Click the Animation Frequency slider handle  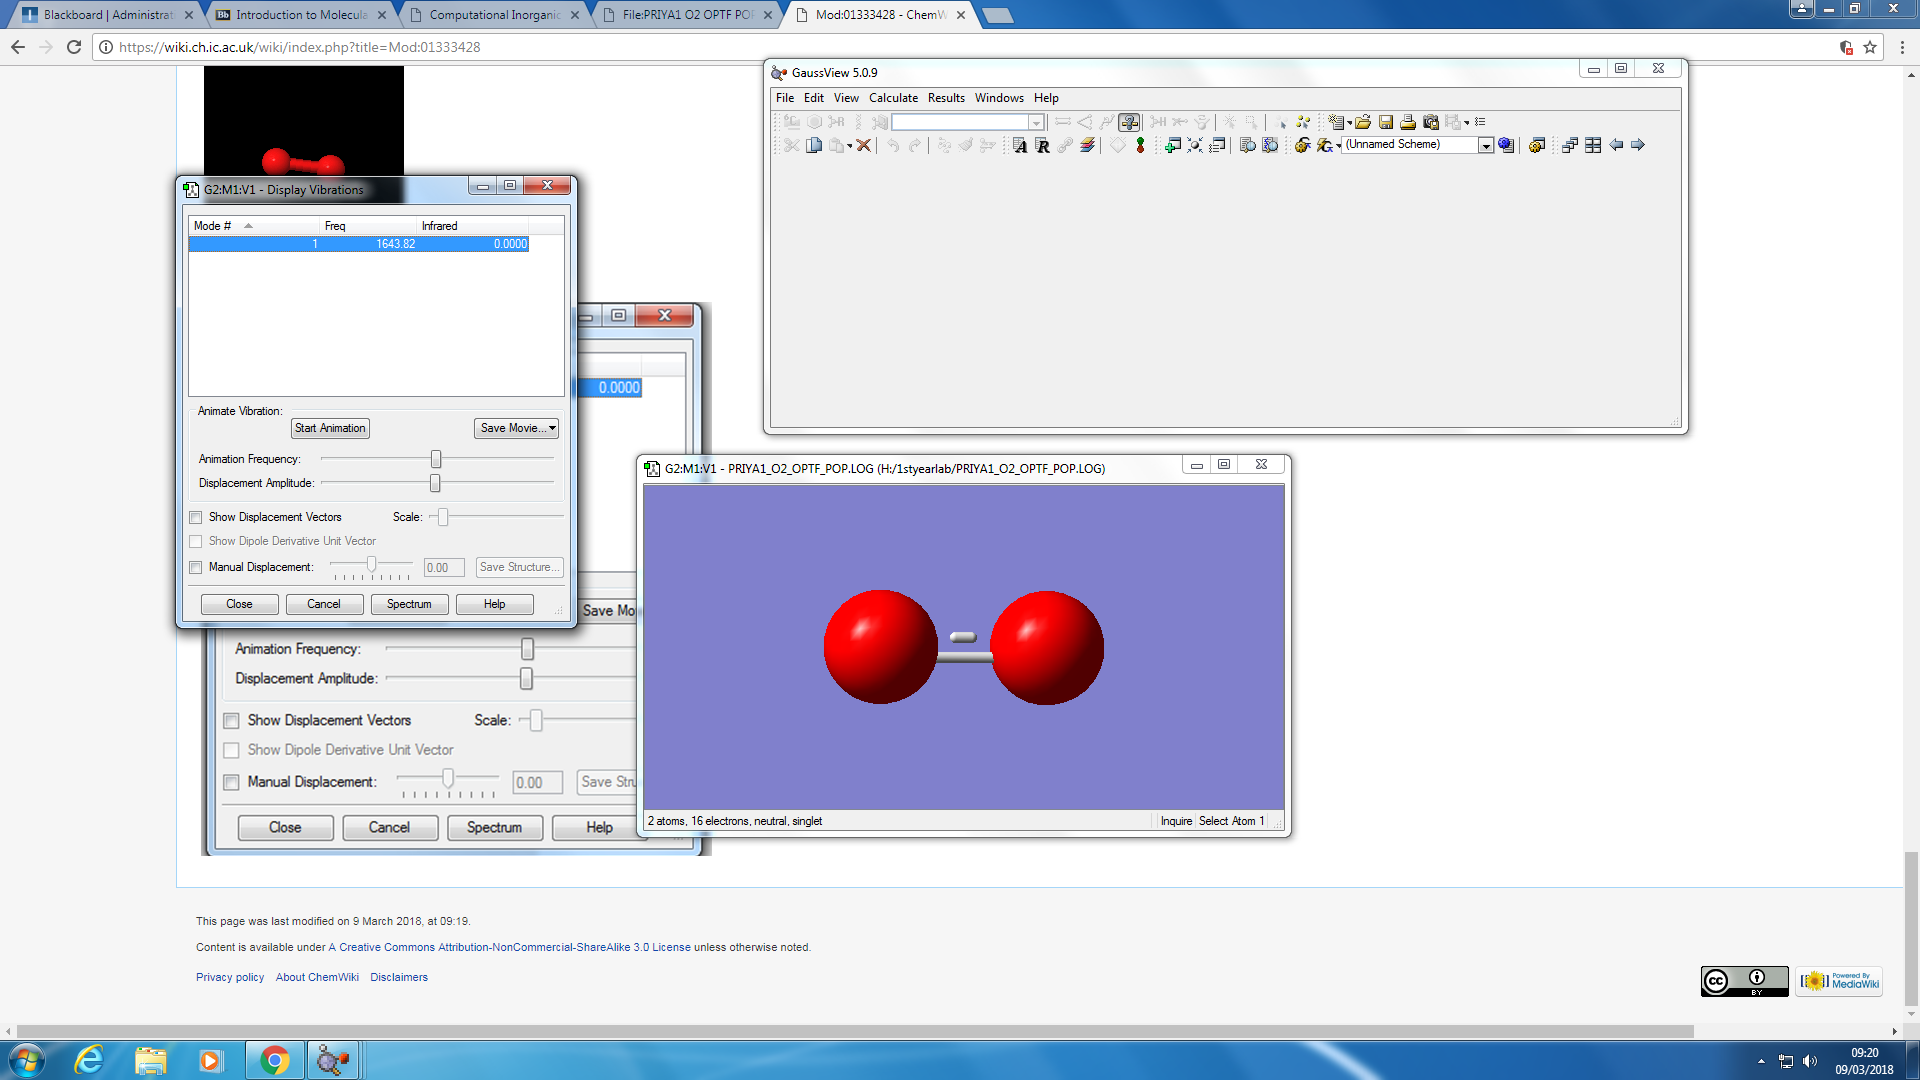[x=436, y=460]
